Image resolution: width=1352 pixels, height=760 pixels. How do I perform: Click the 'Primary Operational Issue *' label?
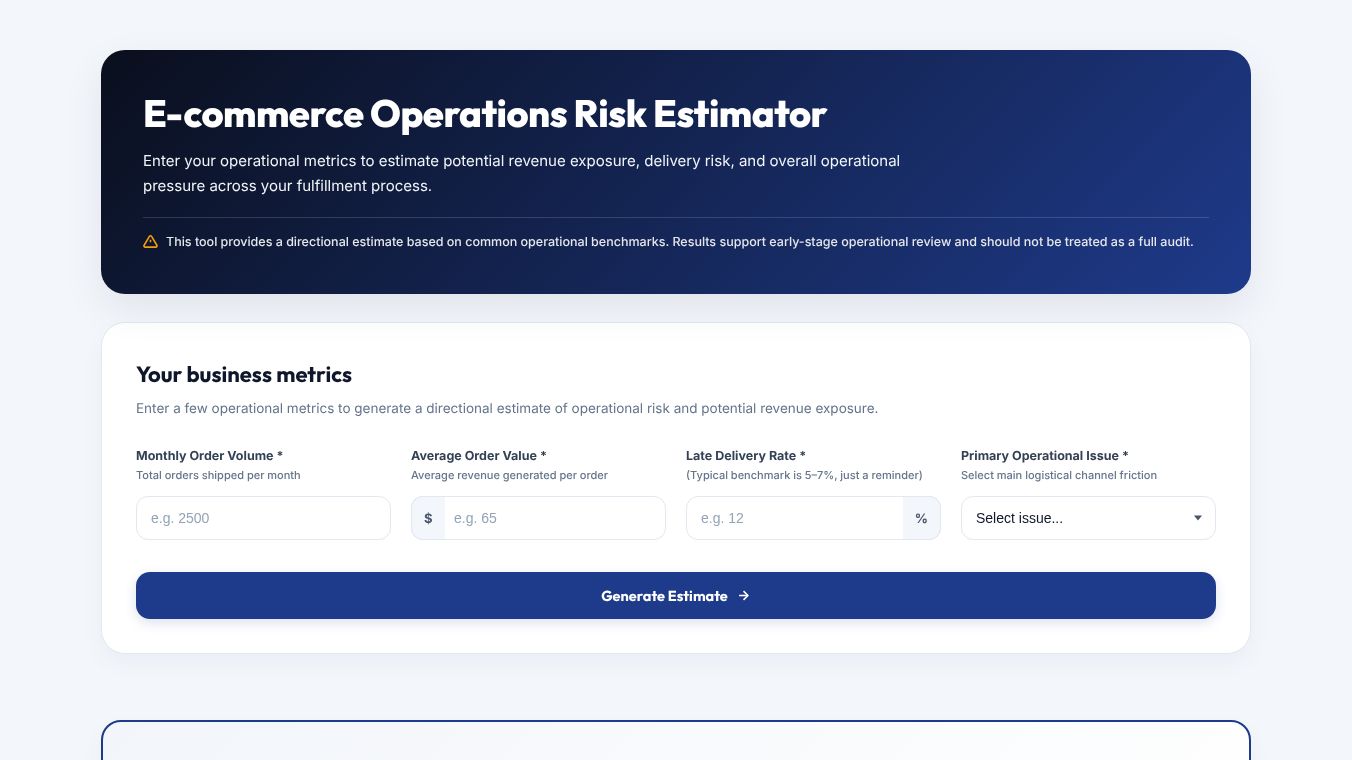(1044, 456)
